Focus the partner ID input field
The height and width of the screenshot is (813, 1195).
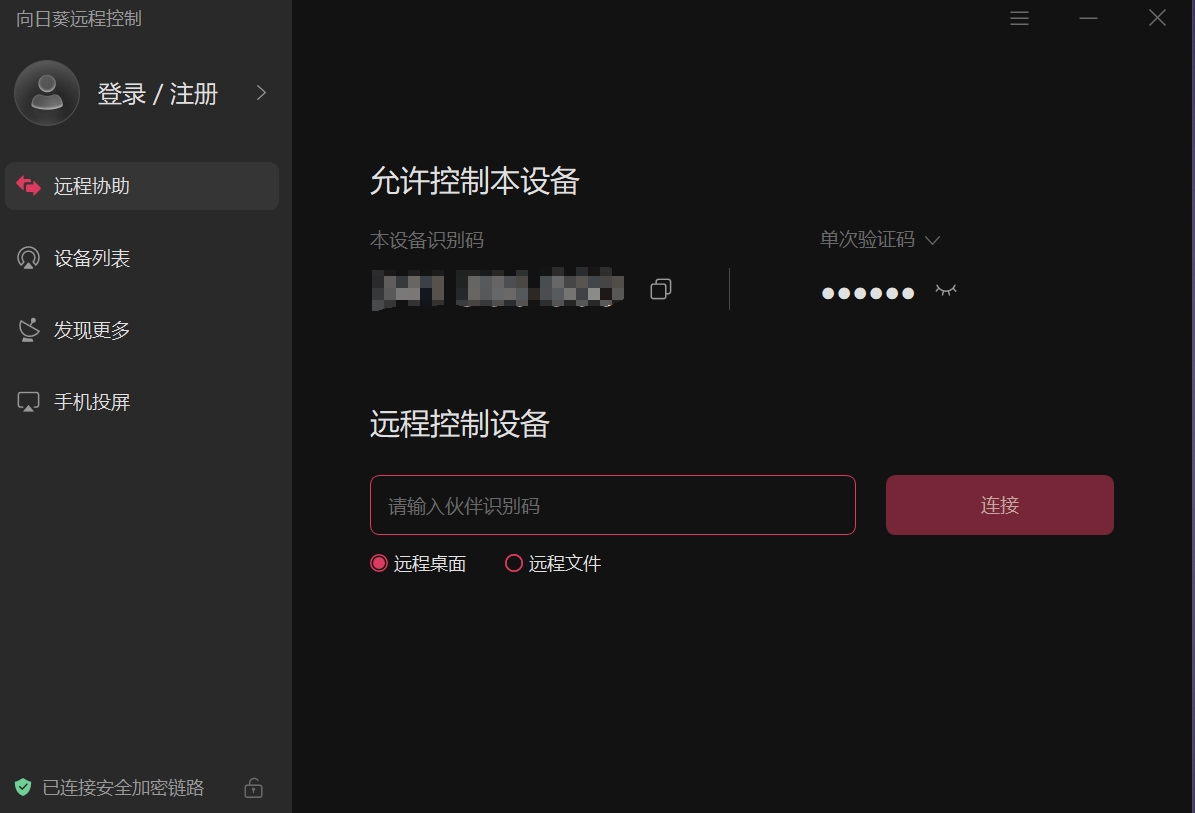(613, 505)
